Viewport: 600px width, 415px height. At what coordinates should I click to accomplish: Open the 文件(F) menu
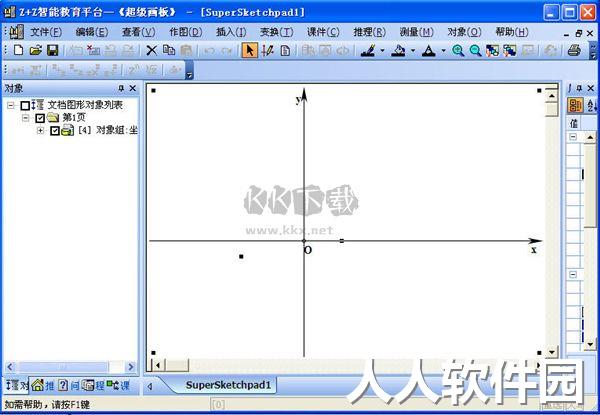coord(46,32)
